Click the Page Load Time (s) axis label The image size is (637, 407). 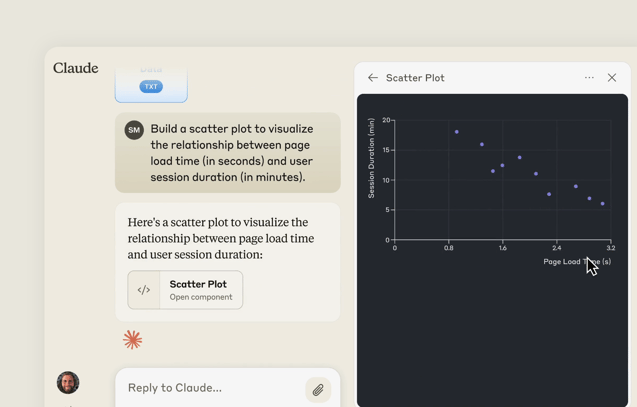[577, 262]
